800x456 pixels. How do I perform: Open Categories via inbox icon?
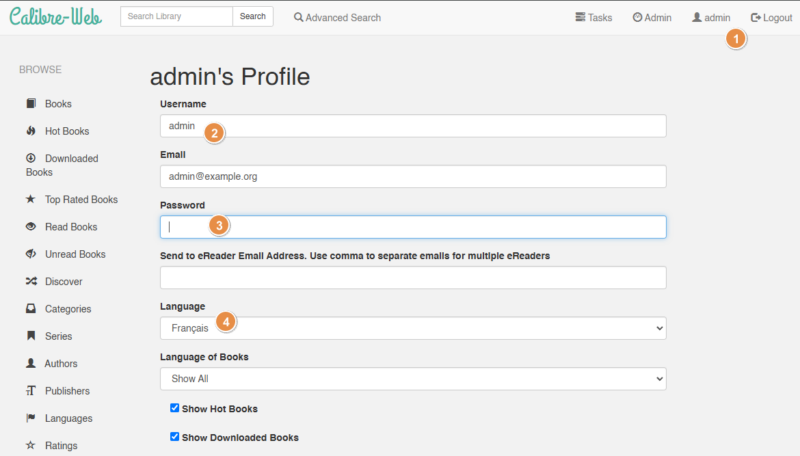pyautogui.click(x=31, y=309)
